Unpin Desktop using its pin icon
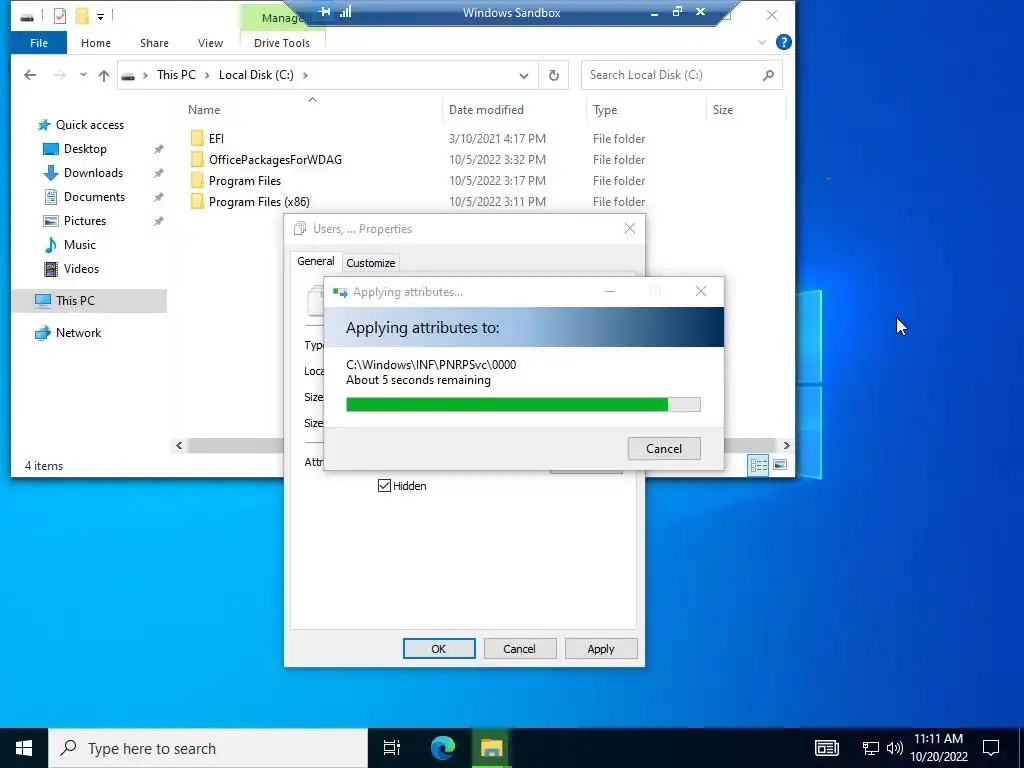1024x768 pixels. [158, 150]
